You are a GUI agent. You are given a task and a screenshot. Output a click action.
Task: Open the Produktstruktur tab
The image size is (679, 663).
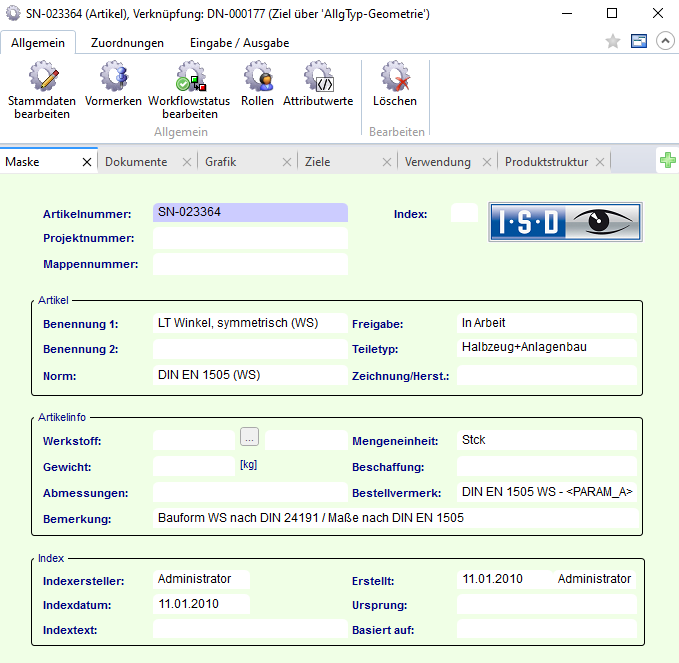546,162
